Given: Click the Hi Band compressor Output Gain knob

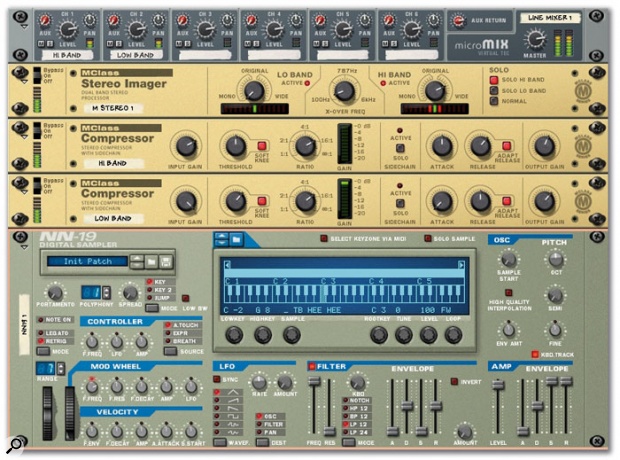Looking at the screenshot, I should [544, 146].
